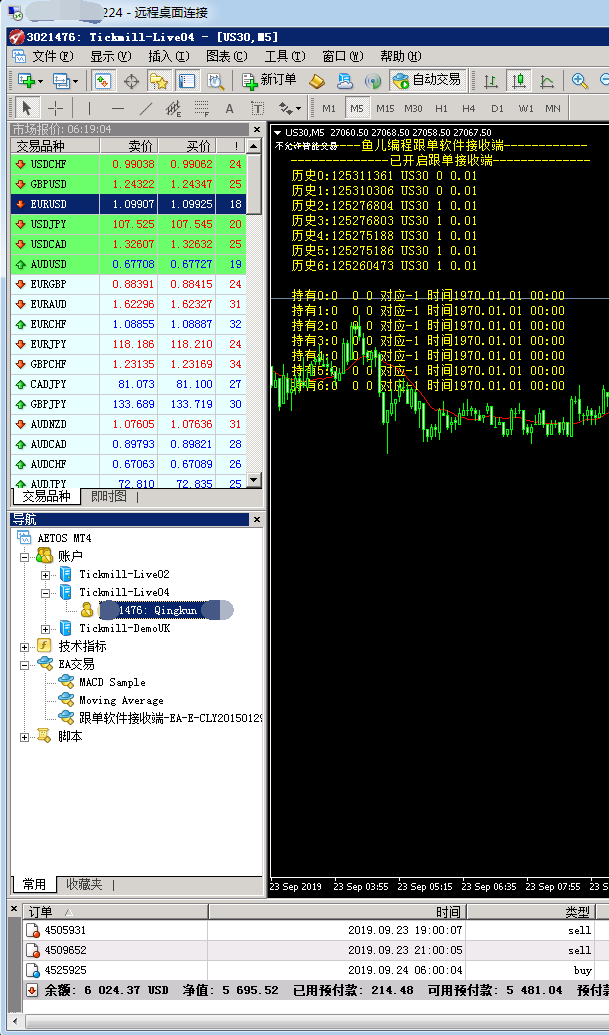The height and width of the screenshot is (1035, 609).
Task: Select the candlestick chart type icon
Action: pos(519,81)
